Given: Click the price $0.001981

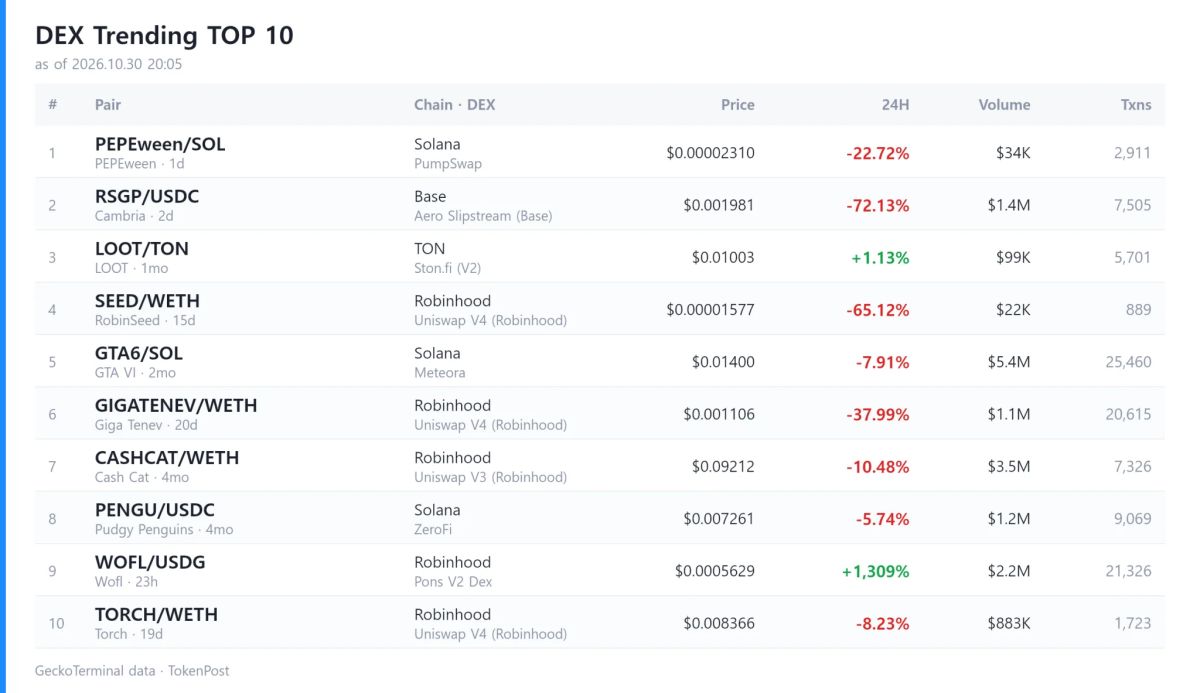Looking at the screenshot, I should pos(719,205).
